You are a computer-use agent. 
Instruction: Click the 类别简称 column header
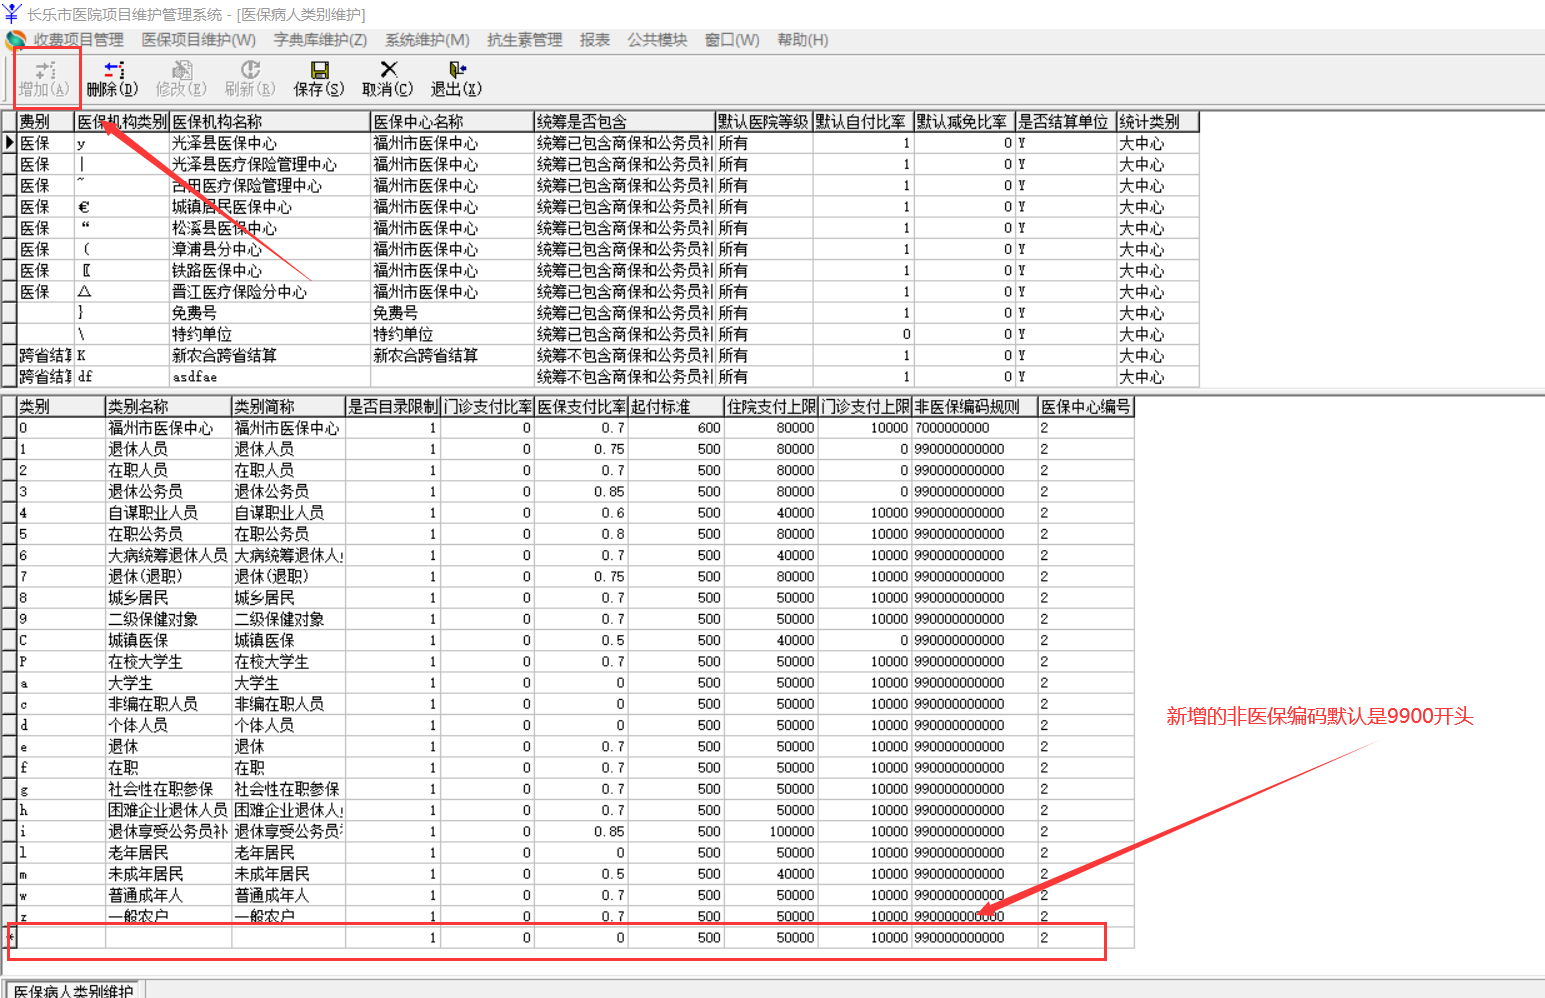(x=288, y=407)
